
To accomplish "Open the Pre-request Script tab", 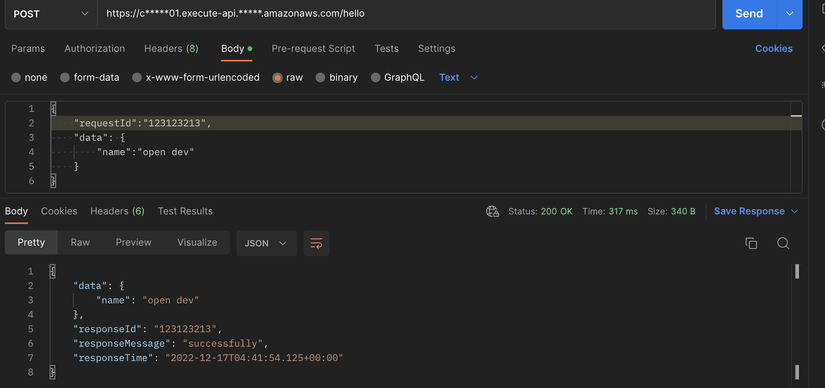I will [x=313, y=48].
